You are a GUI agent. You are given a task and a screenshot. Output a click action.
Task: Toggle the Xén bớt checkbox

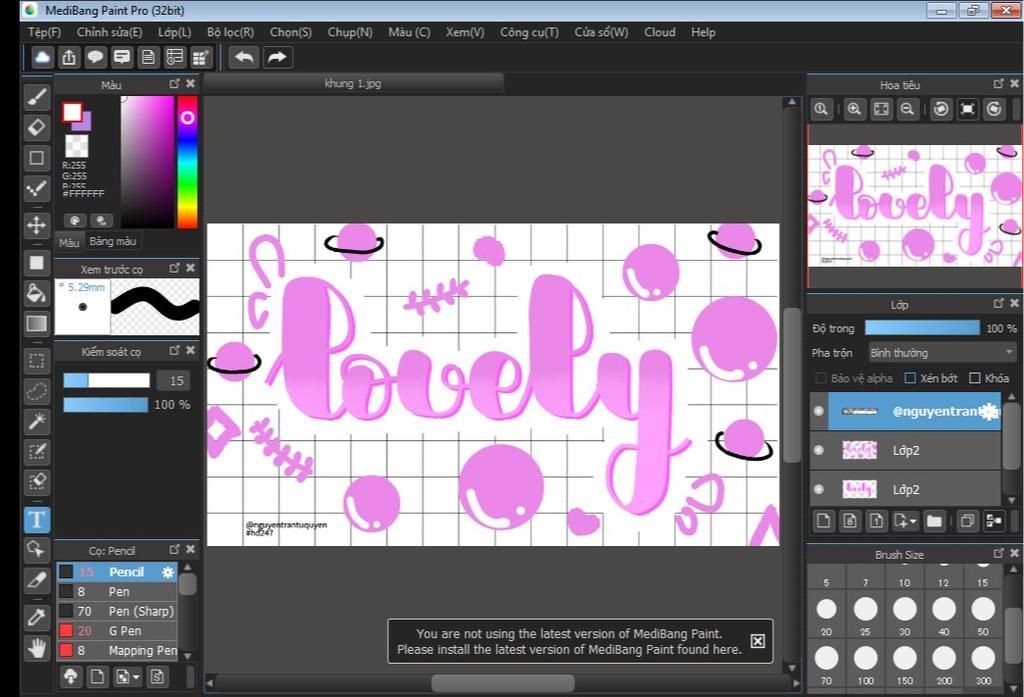[x=910, y=378]
